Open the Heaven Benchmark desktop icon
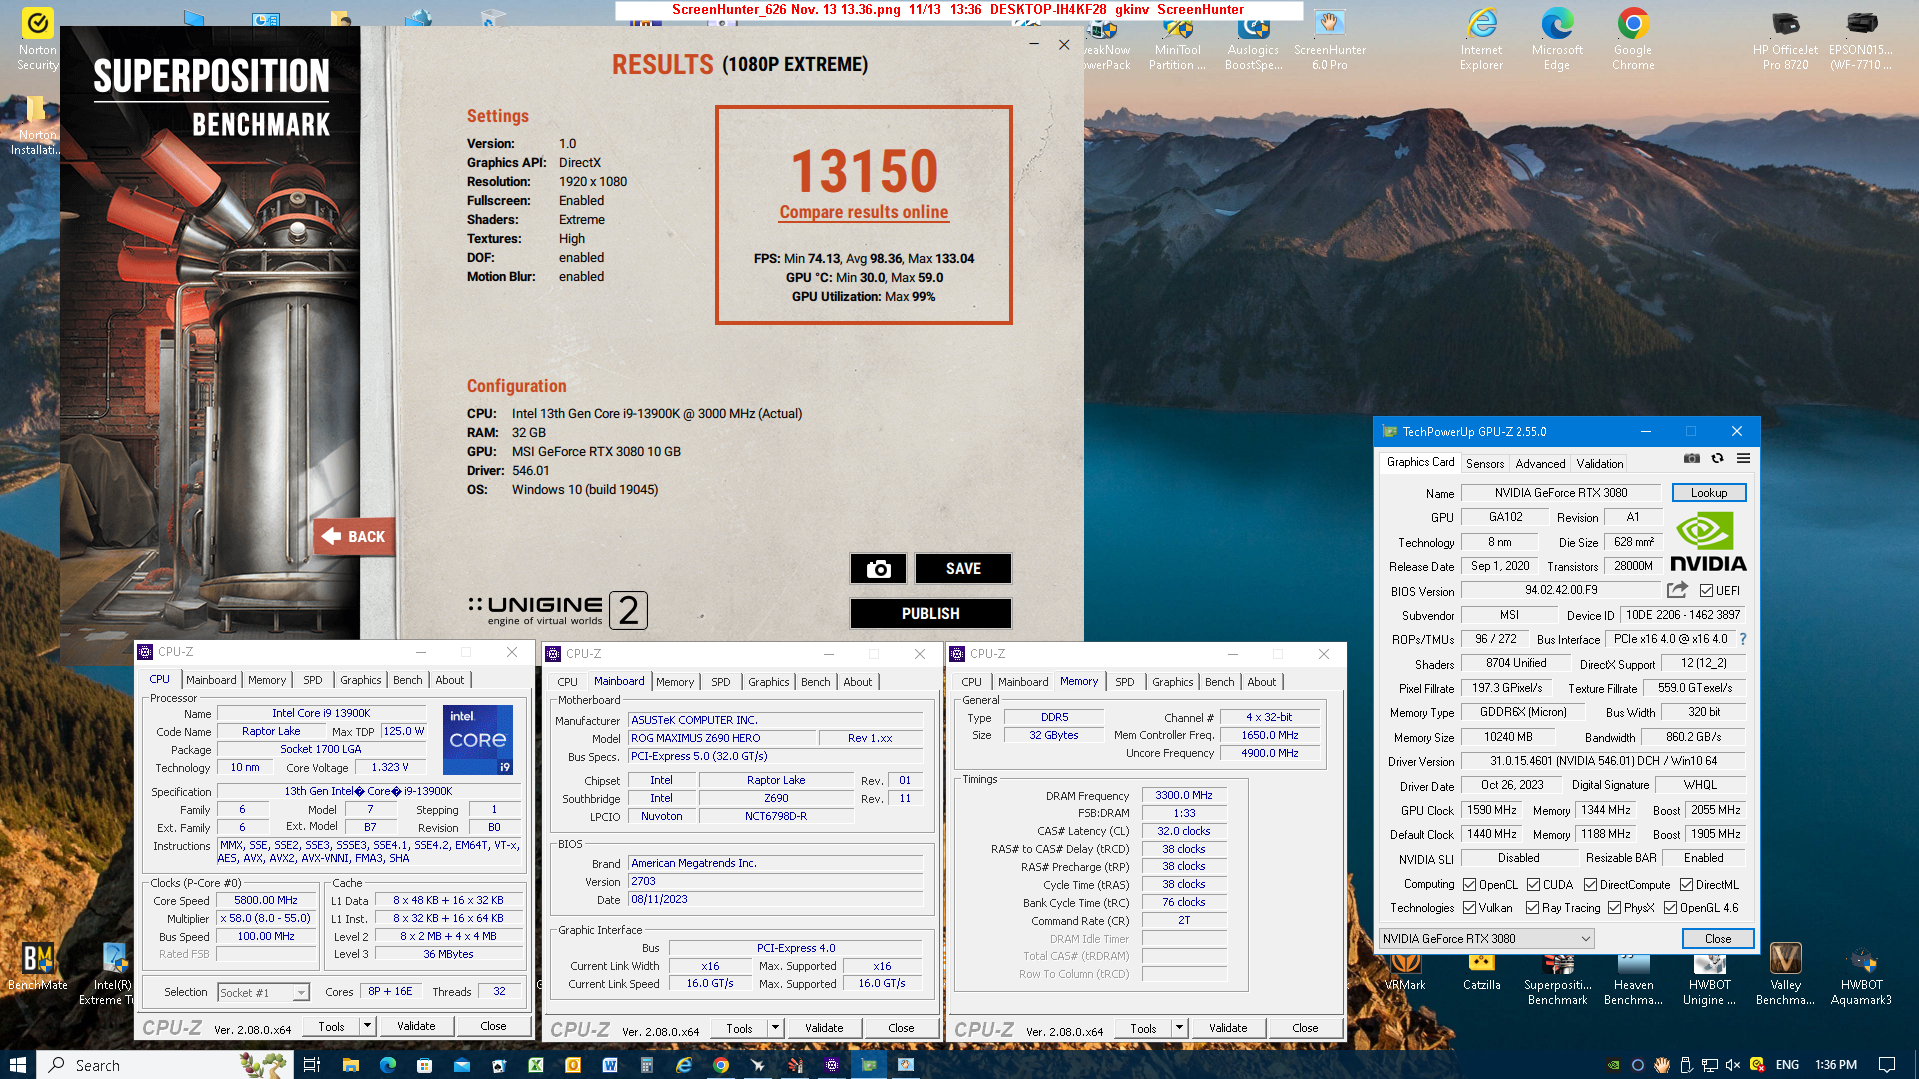 (x=1633, y=980)
